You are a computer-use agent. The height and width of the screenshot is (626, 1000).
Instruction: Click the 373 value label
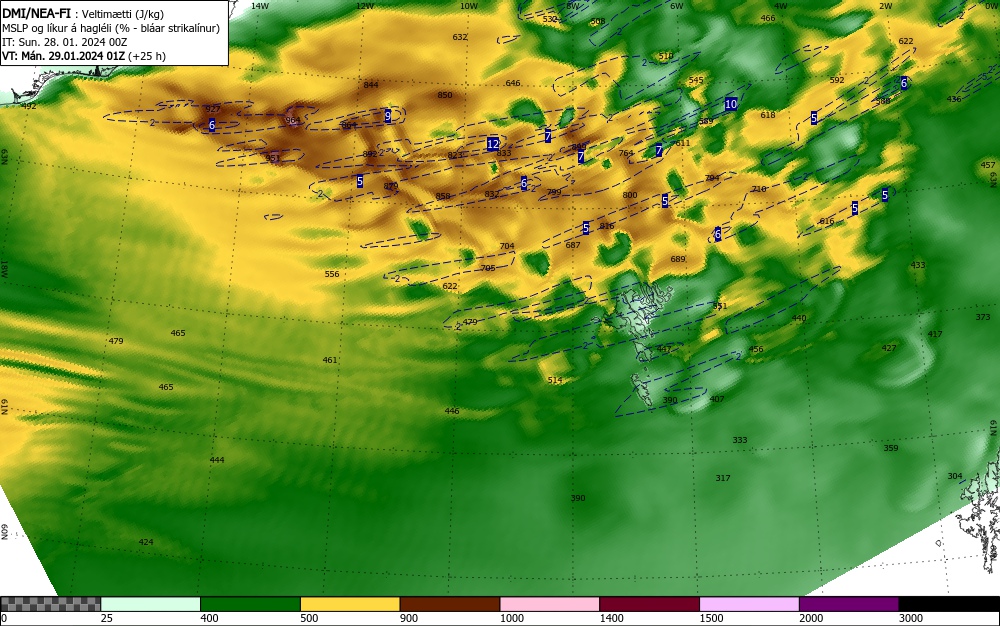click(x=983, y=317)
